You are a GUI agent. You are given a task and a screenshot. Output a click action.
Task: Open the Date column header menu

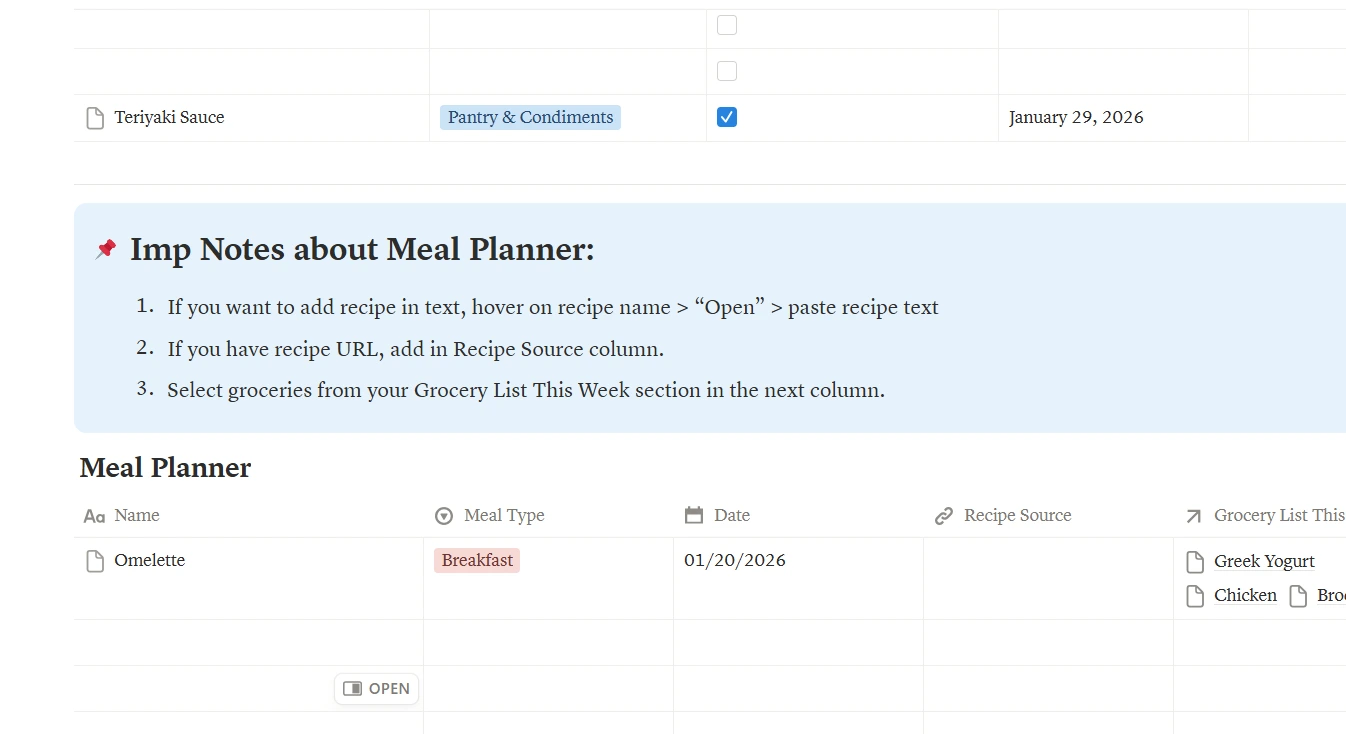pyautogui.click(x=733, y=515)
